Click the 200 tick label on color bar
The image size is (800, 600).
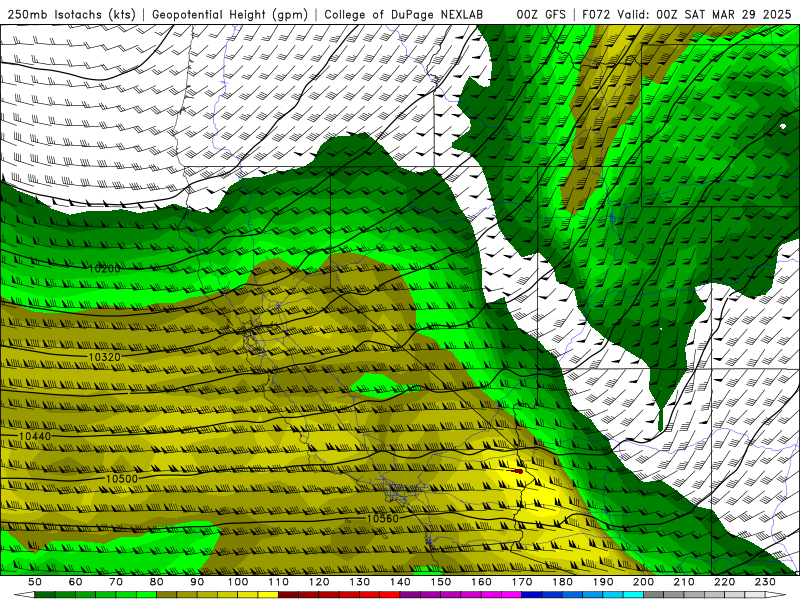coord(643,582)
